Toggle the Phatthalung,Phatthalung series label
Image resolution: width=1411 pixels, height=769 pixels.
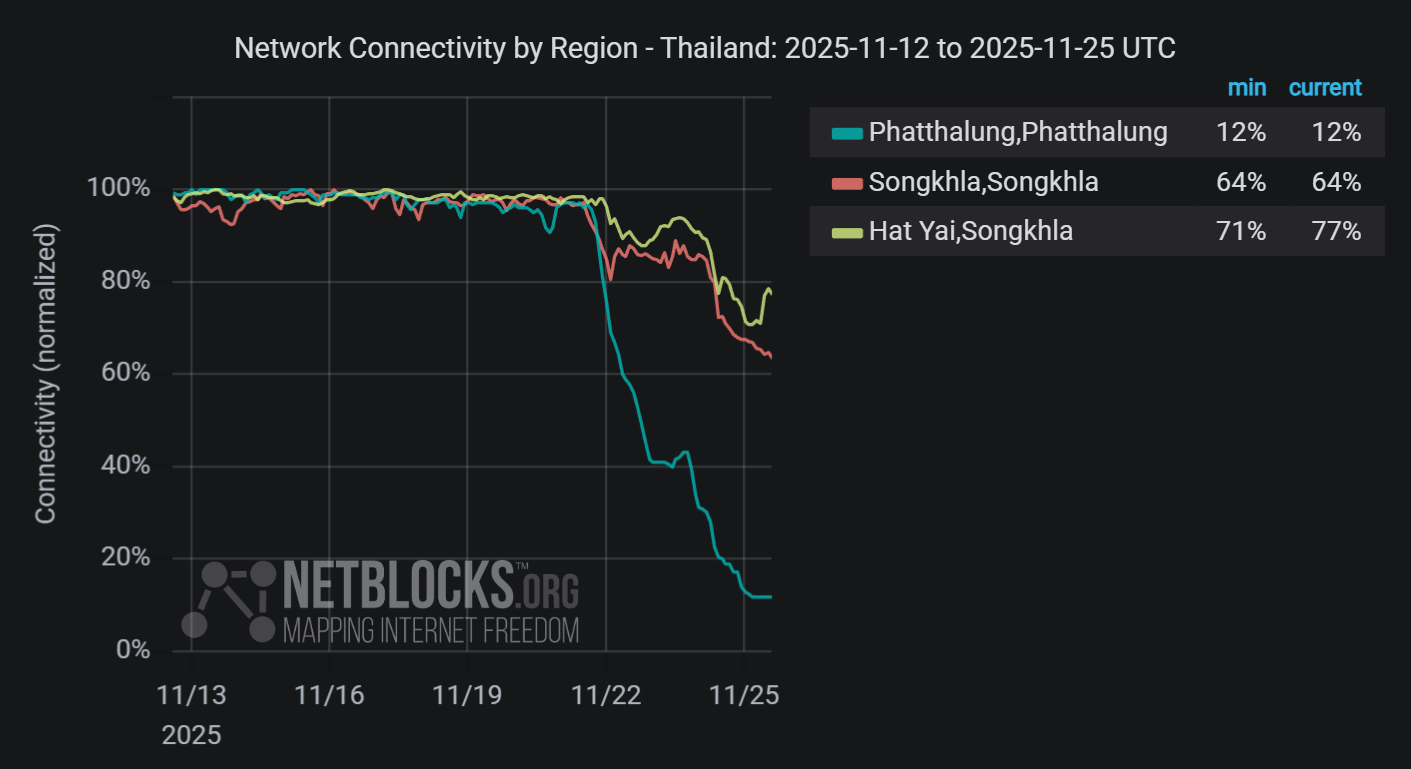click(1018, 132)
